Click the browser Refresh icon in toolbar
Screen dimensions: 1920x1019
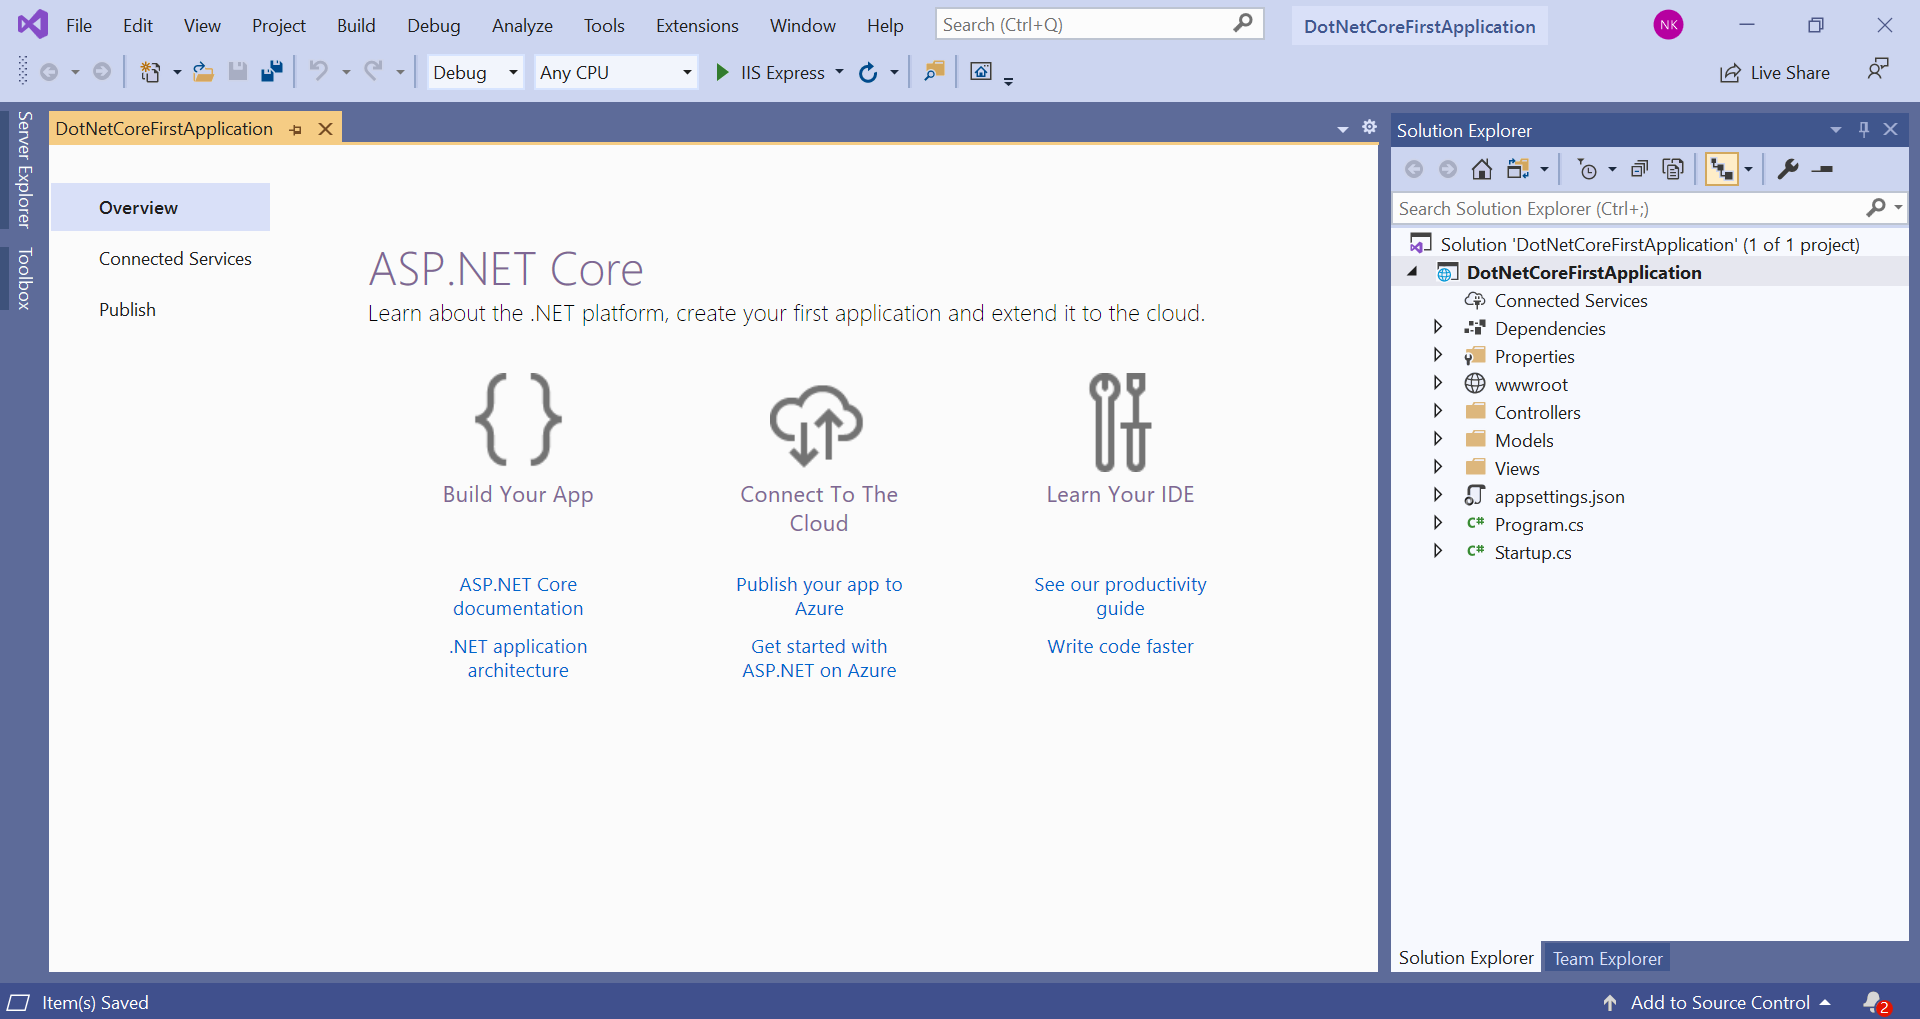click(868, 72)
